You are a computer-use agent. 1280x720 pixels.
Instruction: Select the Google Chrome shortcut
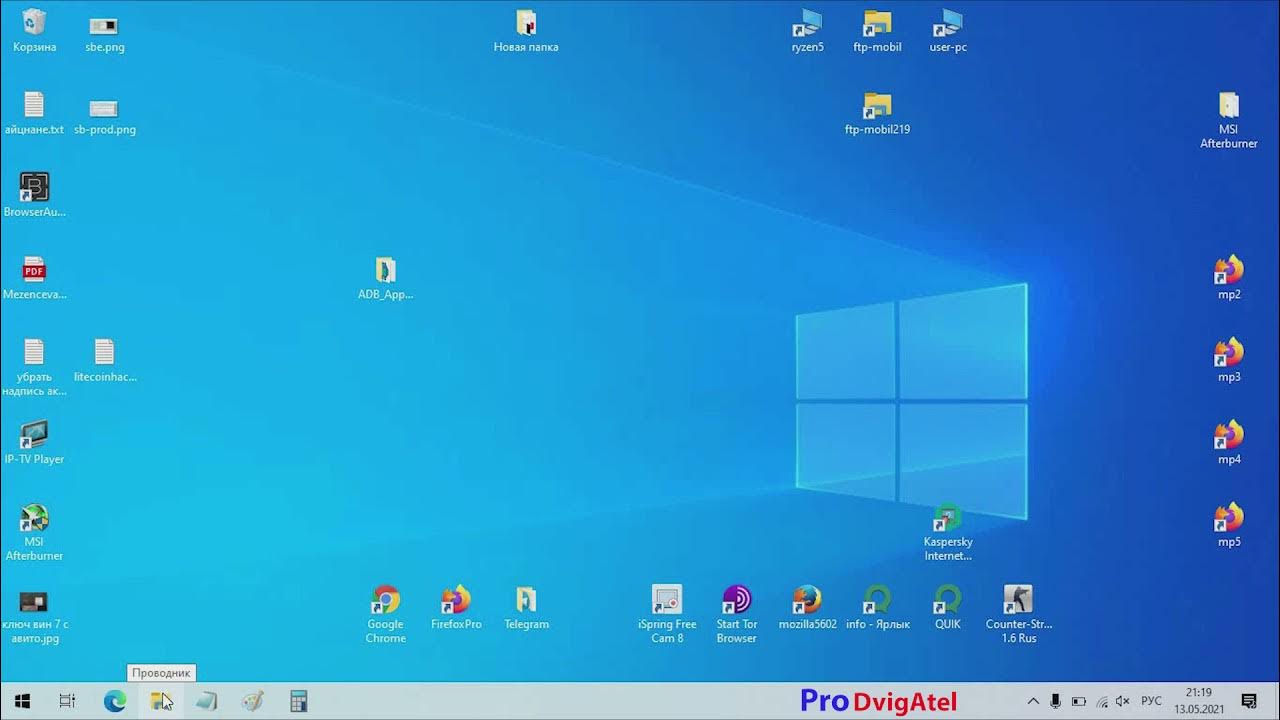385,615
